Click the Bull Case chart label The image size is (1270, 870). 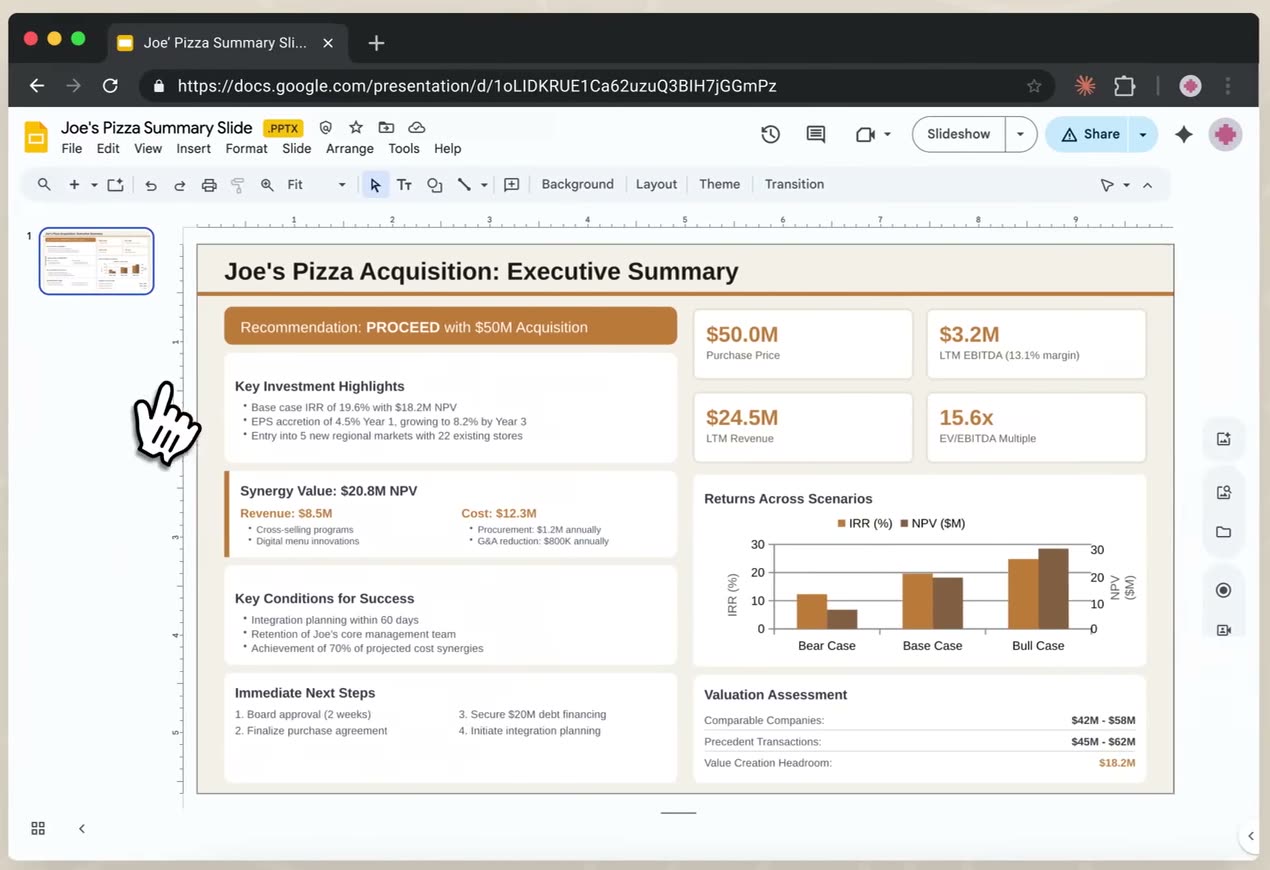1038,646
